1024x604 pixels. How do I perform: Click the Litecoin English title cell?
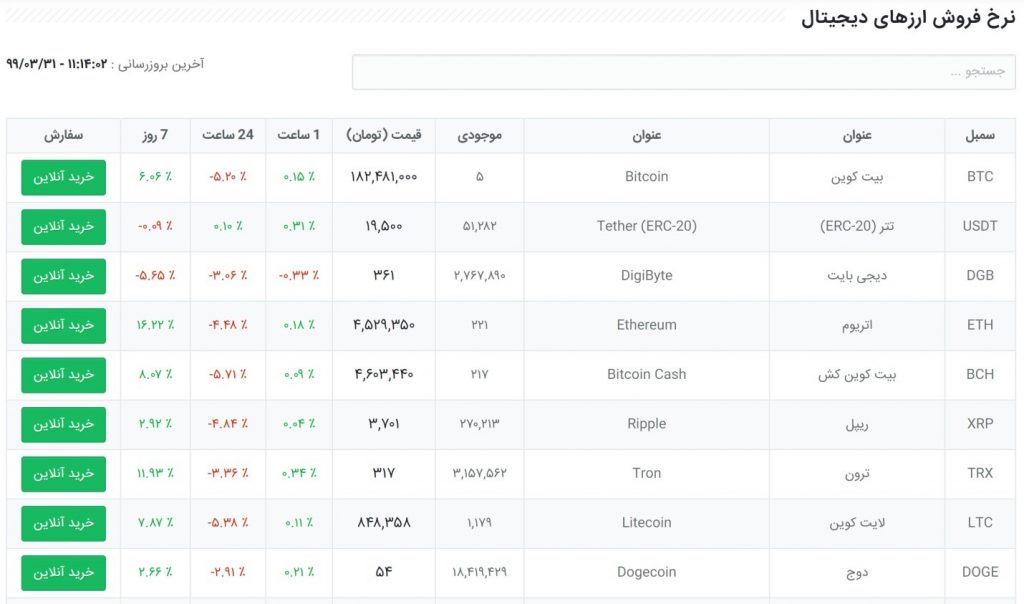click(647, 522)
